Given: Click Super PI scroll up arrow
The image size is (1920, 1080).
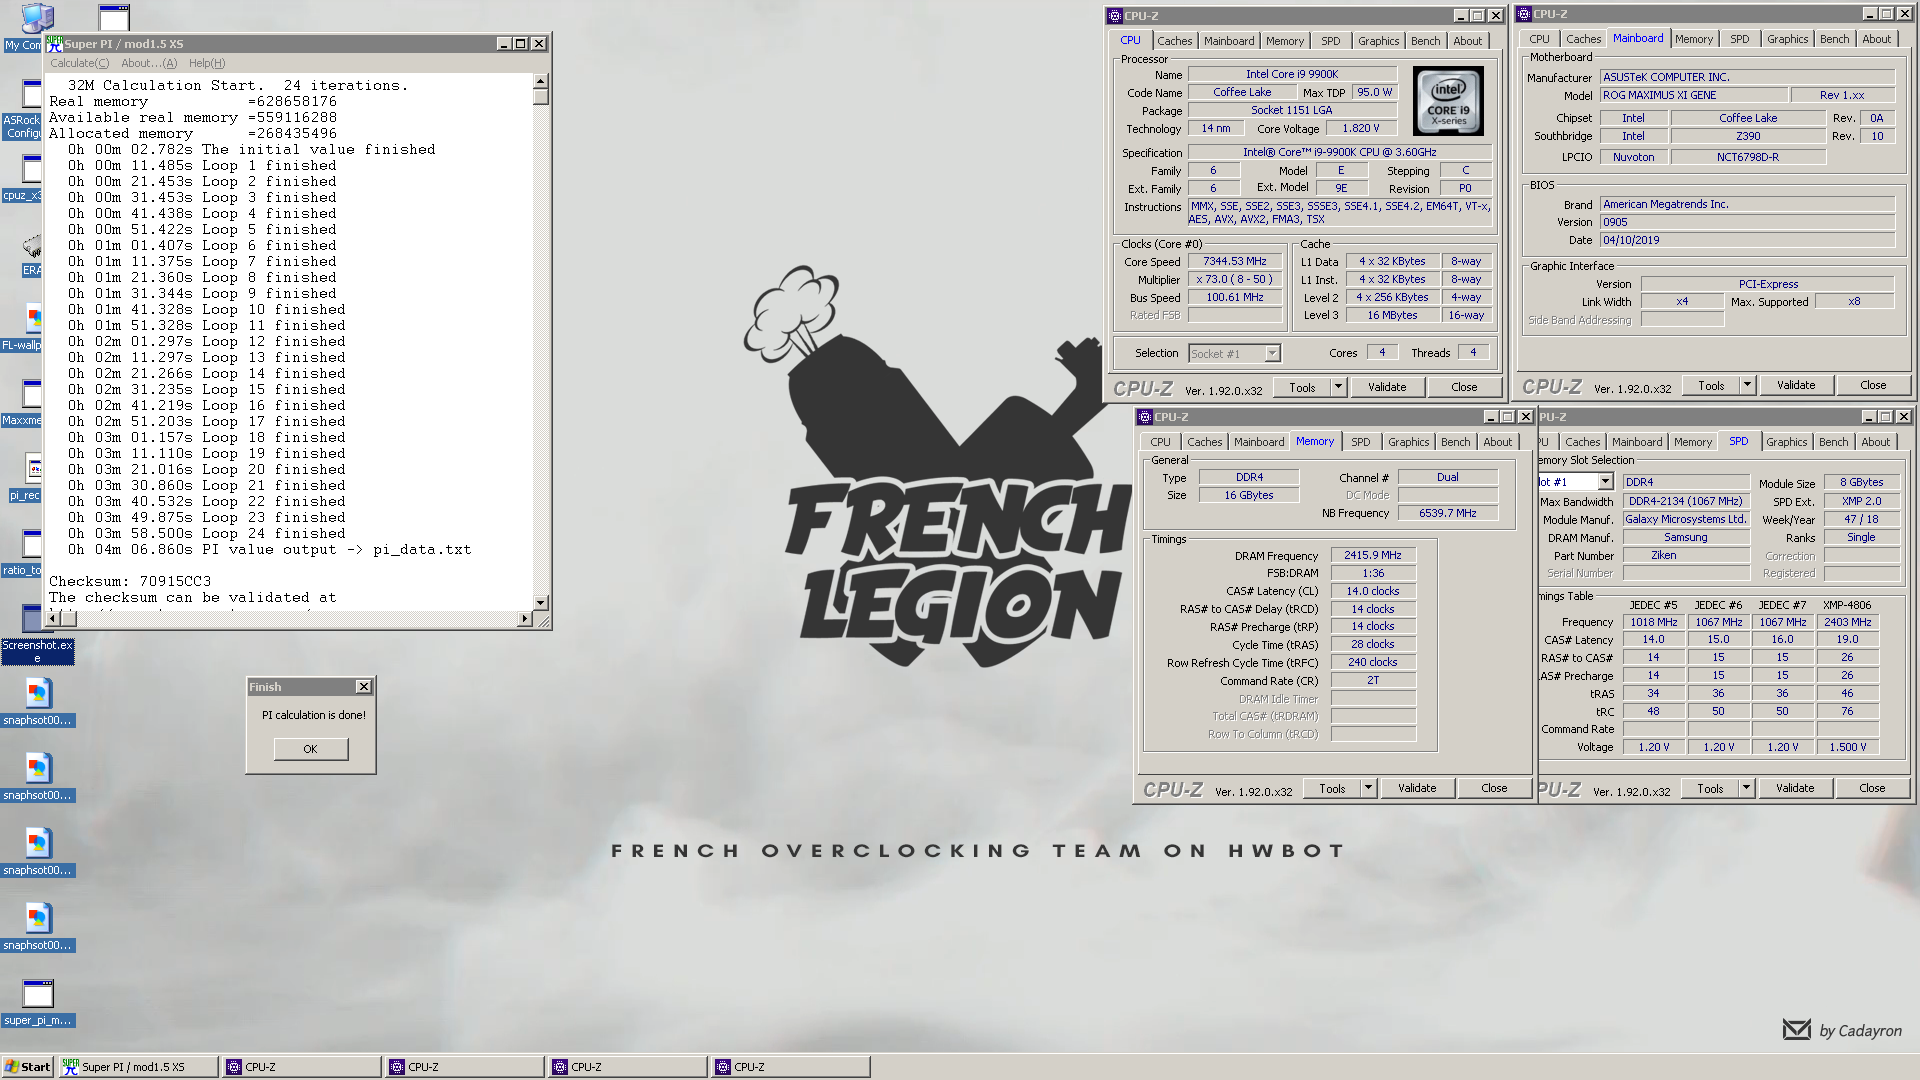Looking at the screenshot, I should tap(540, 81).
